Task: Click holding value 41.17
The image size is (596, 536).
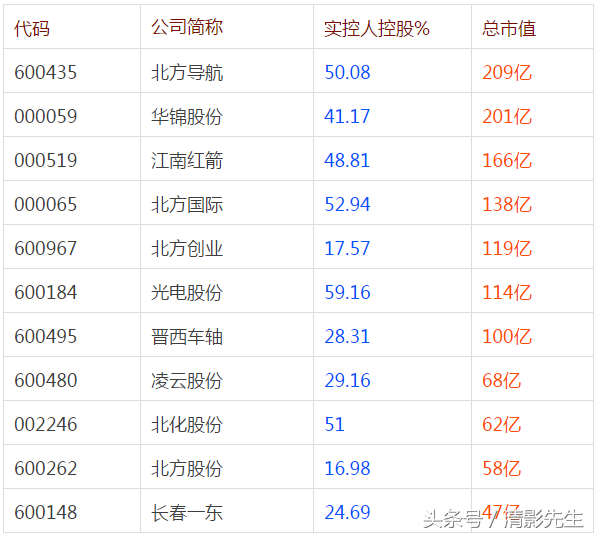Action: point(347,116)
